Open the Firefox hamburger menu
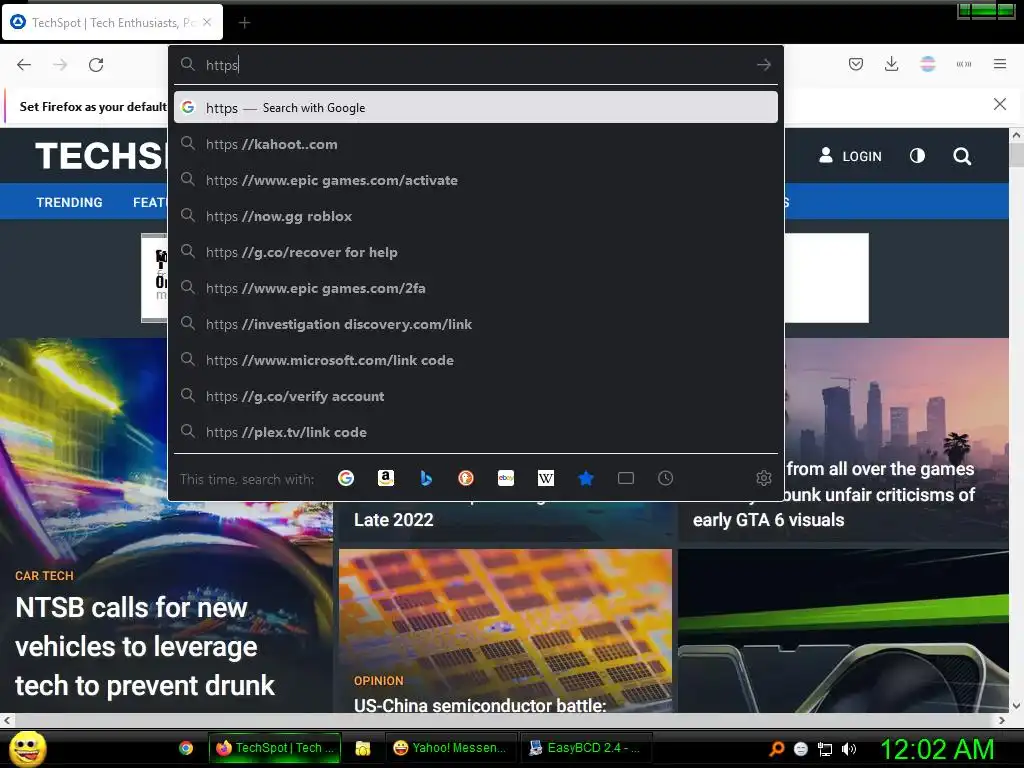Viewport: 1024px width, 768px height. [x=1000, y=64]
